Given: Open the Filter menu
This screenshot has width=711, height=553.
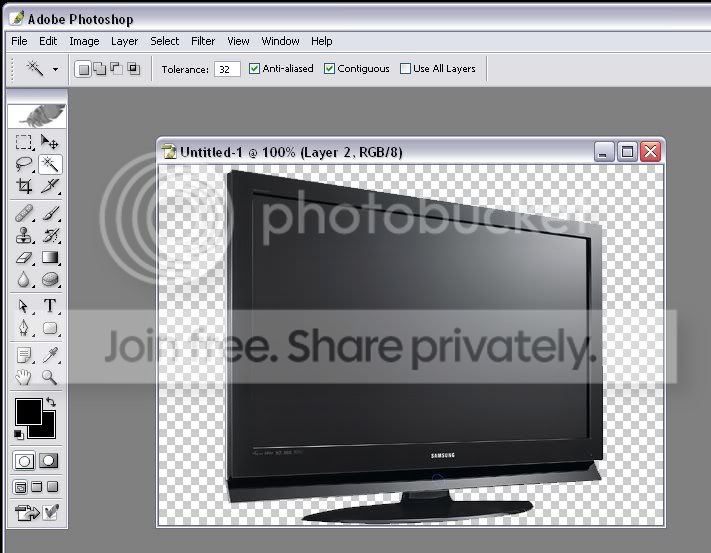Looking at the screenshot, I should tap(203, 41).
